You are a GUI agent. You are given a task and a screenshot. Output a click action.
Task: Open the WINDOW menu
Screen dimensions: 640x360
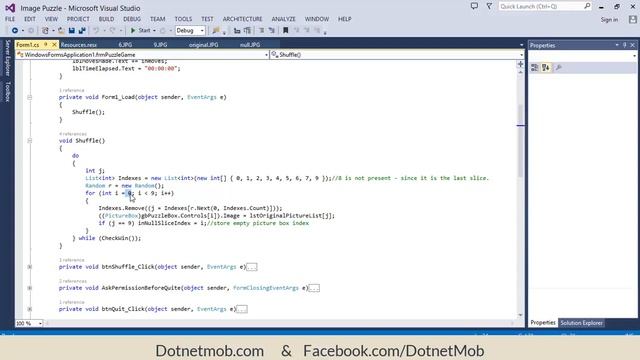point(317,19)
